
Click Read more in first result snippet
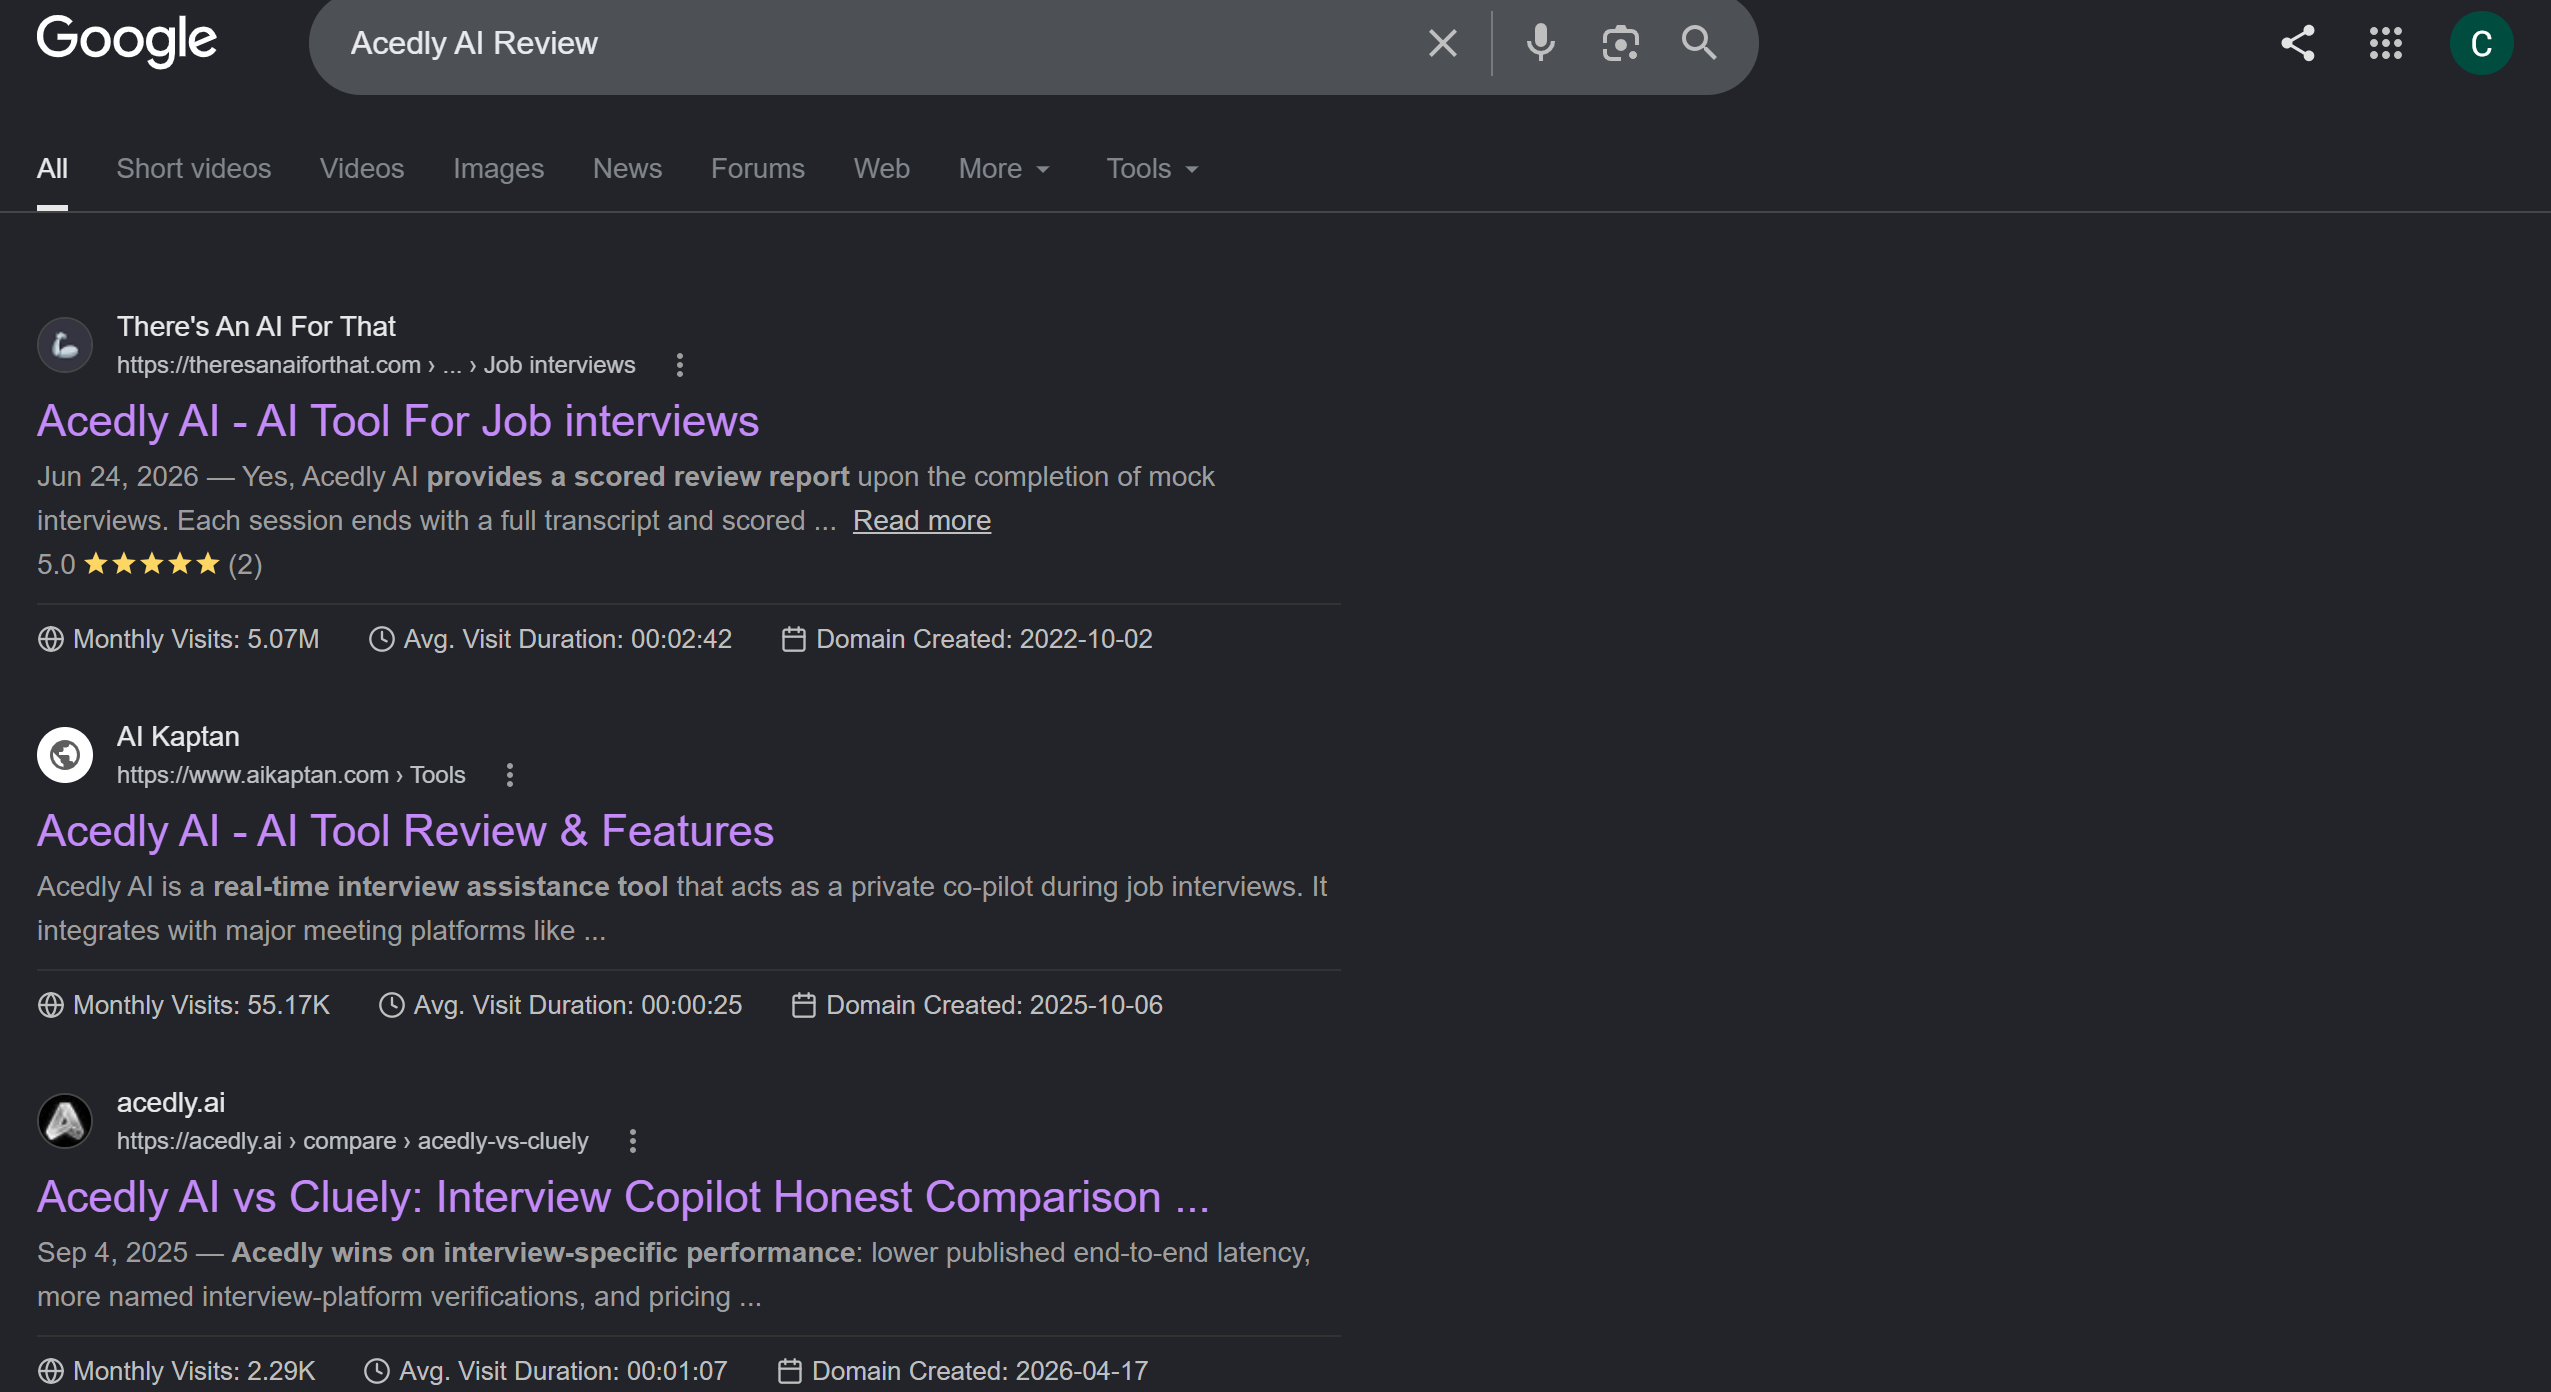[922, 520]
